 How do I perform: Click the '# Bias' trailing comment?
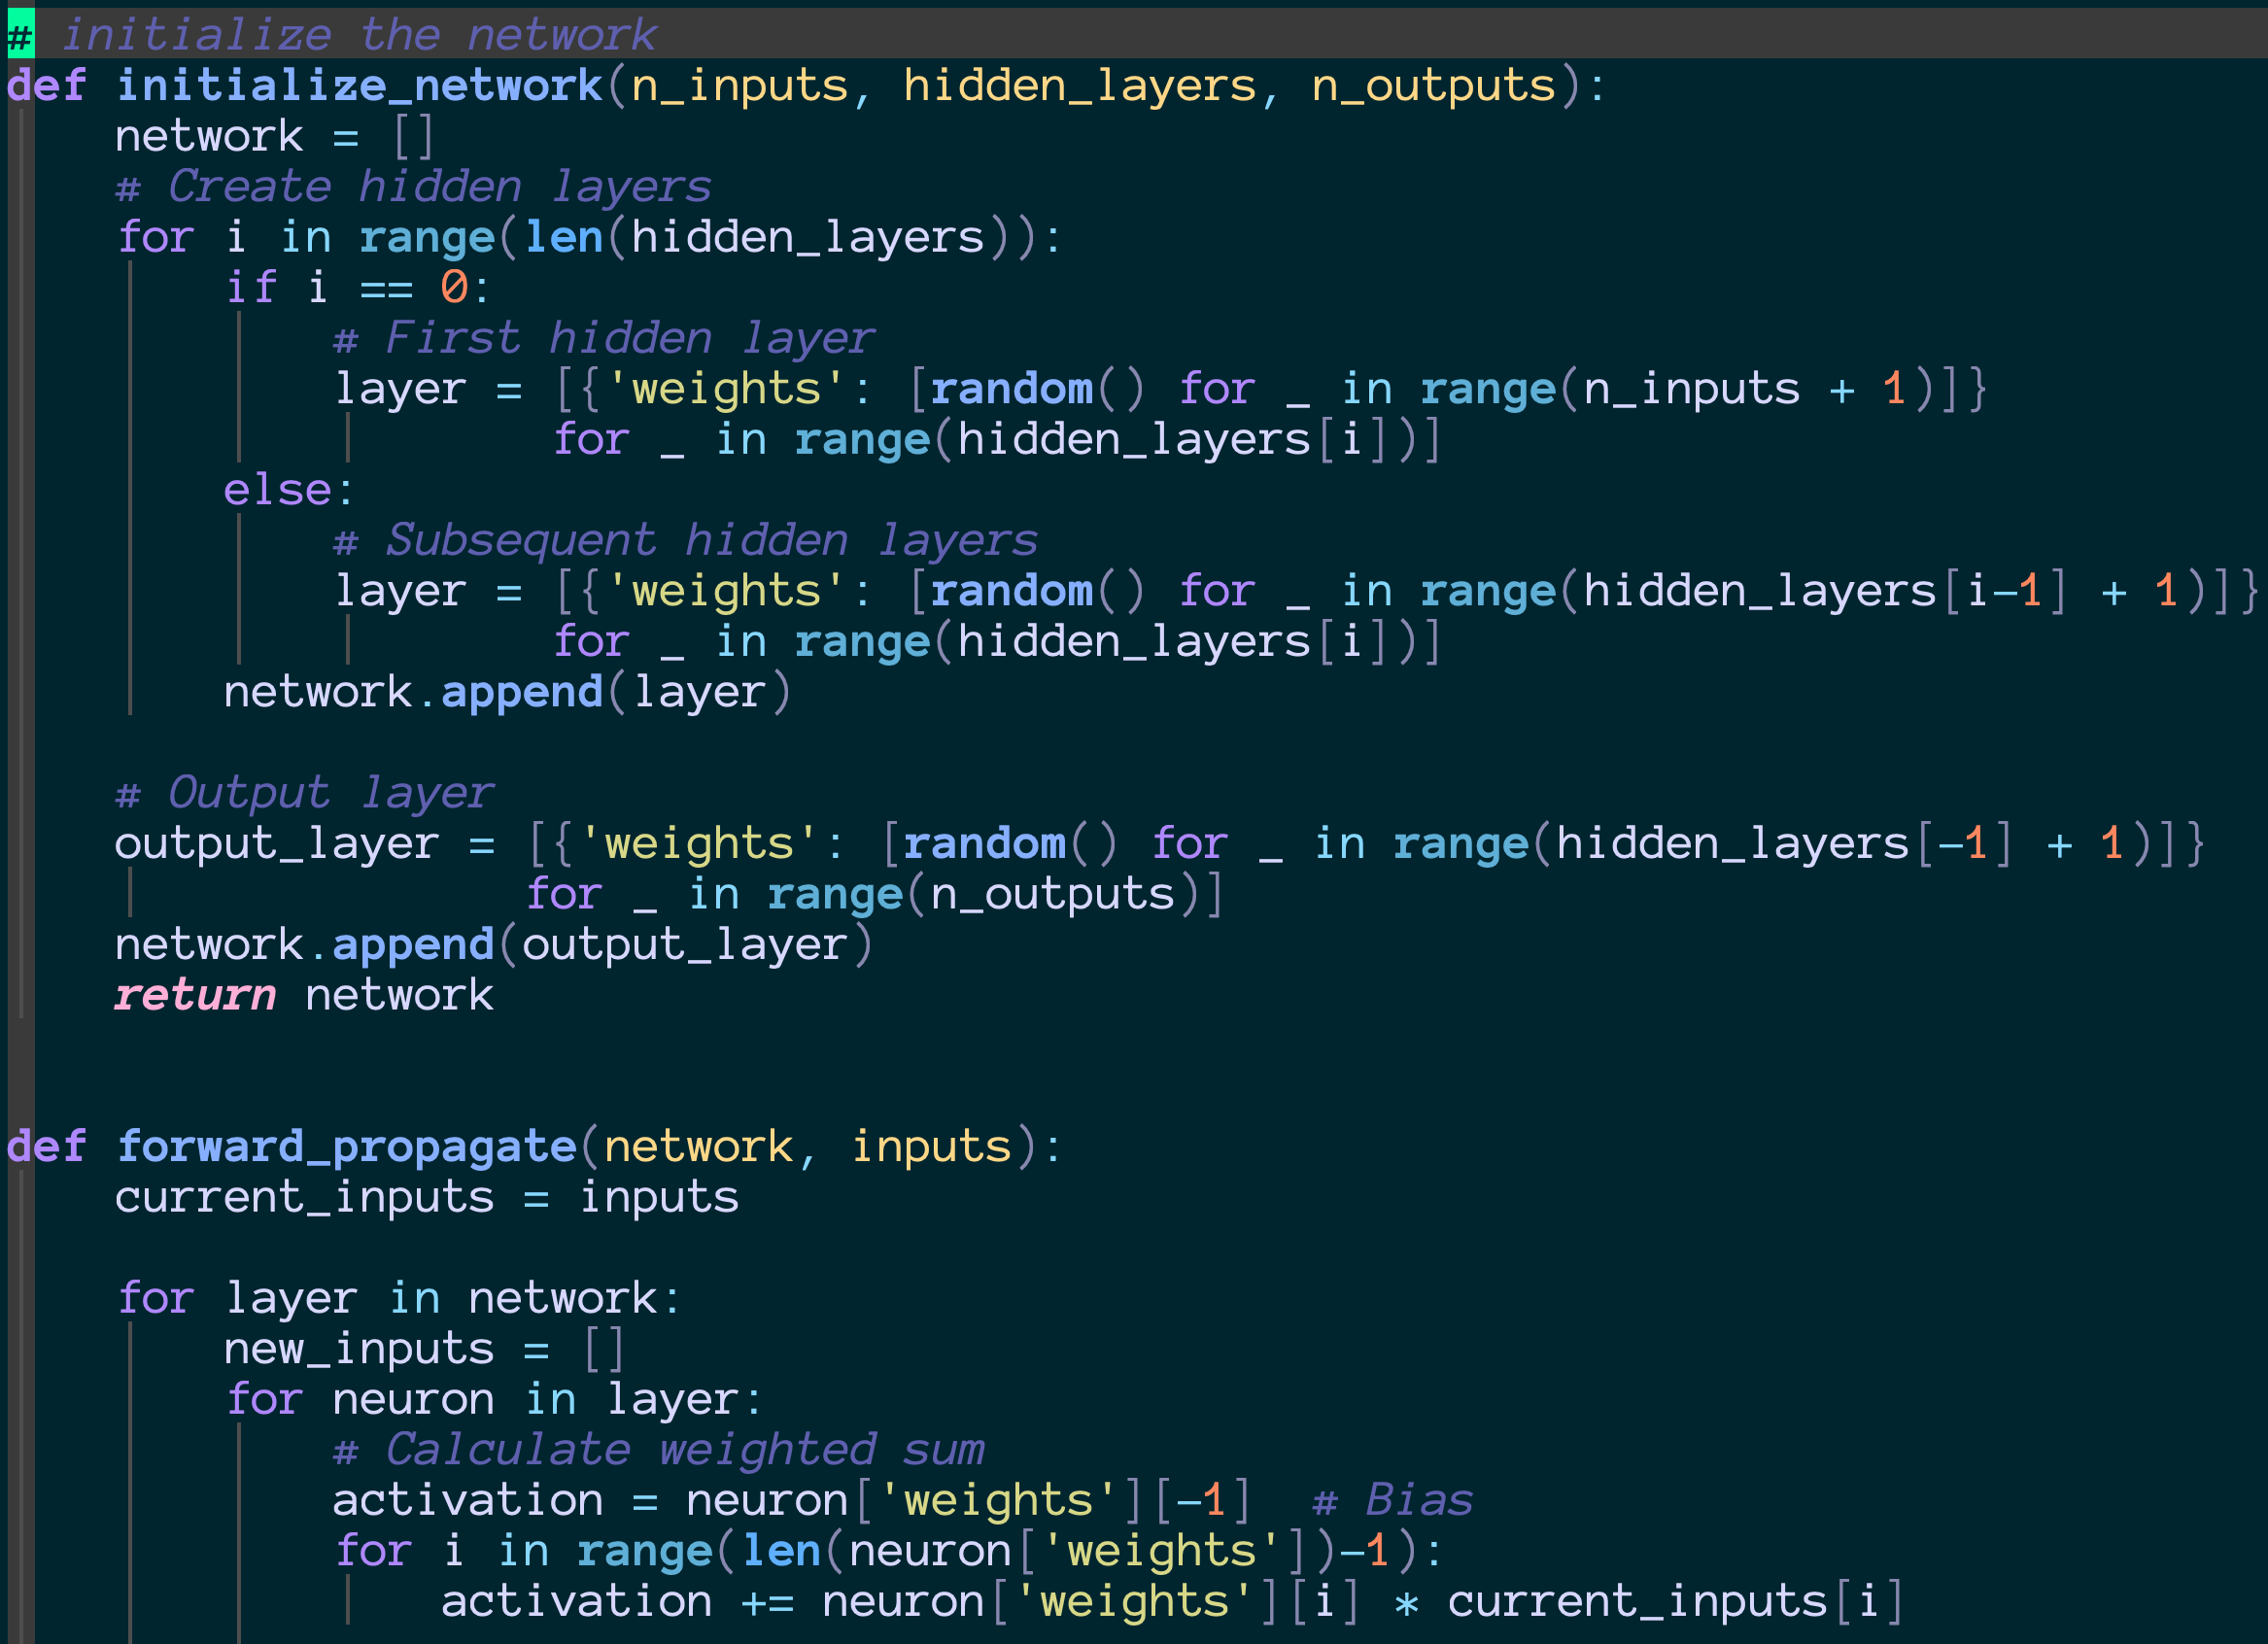click(x=1393, y=1500)
